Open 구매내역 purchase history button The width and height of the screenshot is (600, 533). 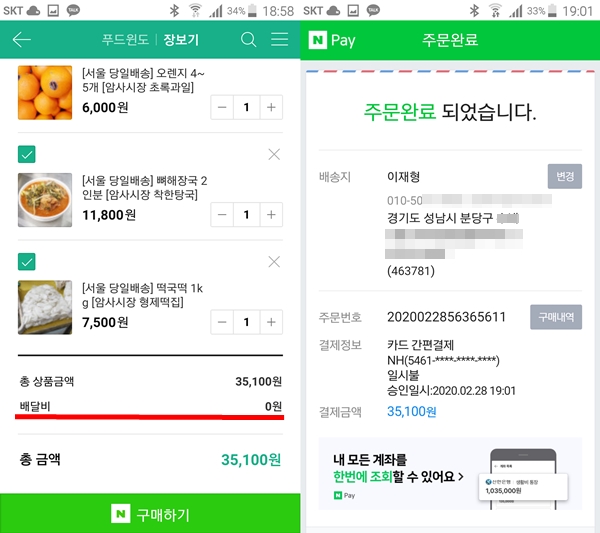(556, 317)
